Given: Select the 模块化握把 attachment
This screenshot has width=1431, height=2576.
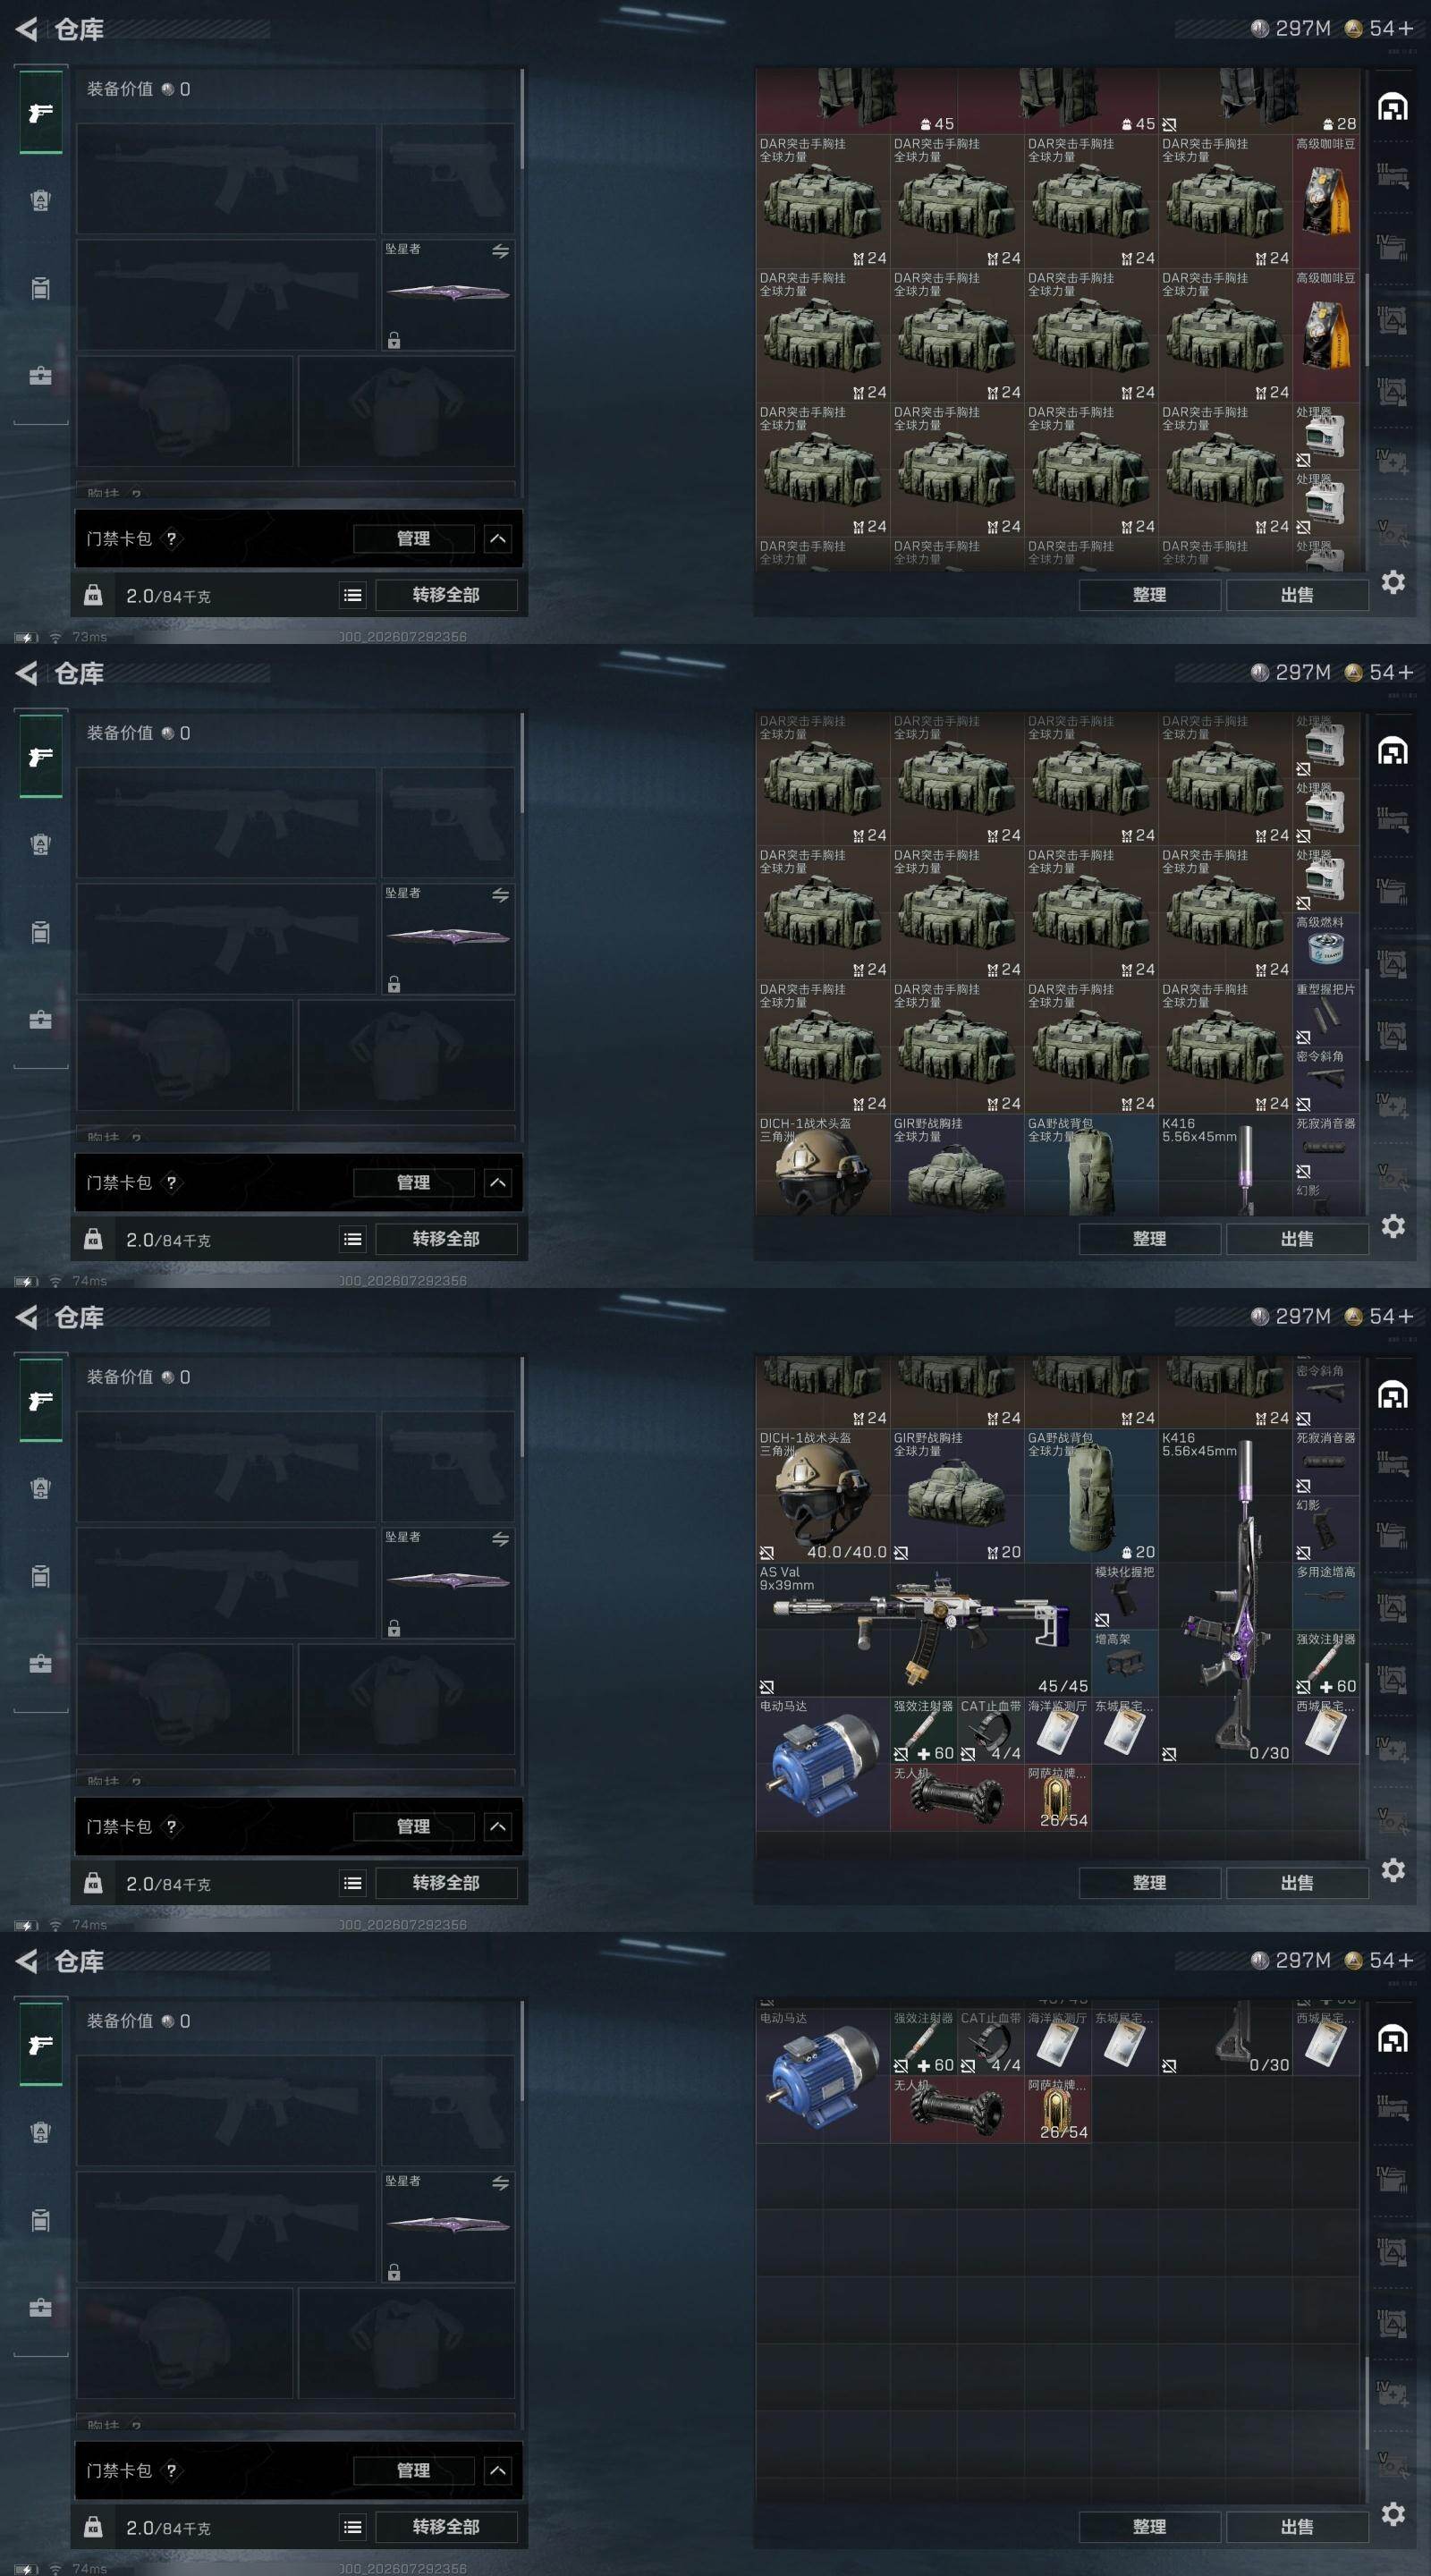Looking at the screenshot, I should point(1124,1596).
